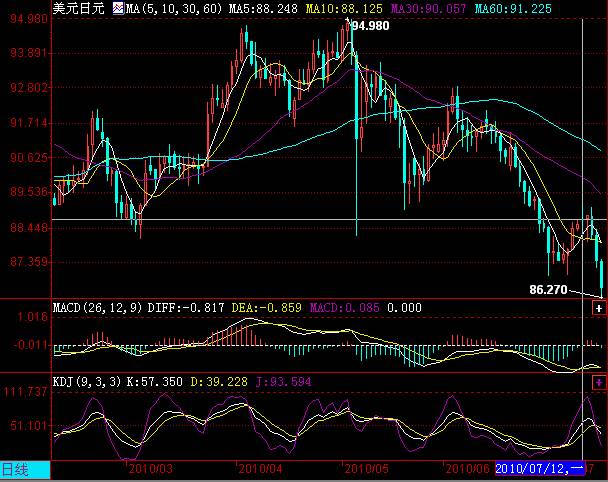
Task: Click the D:39.228 value
Action: click(219, 382)
